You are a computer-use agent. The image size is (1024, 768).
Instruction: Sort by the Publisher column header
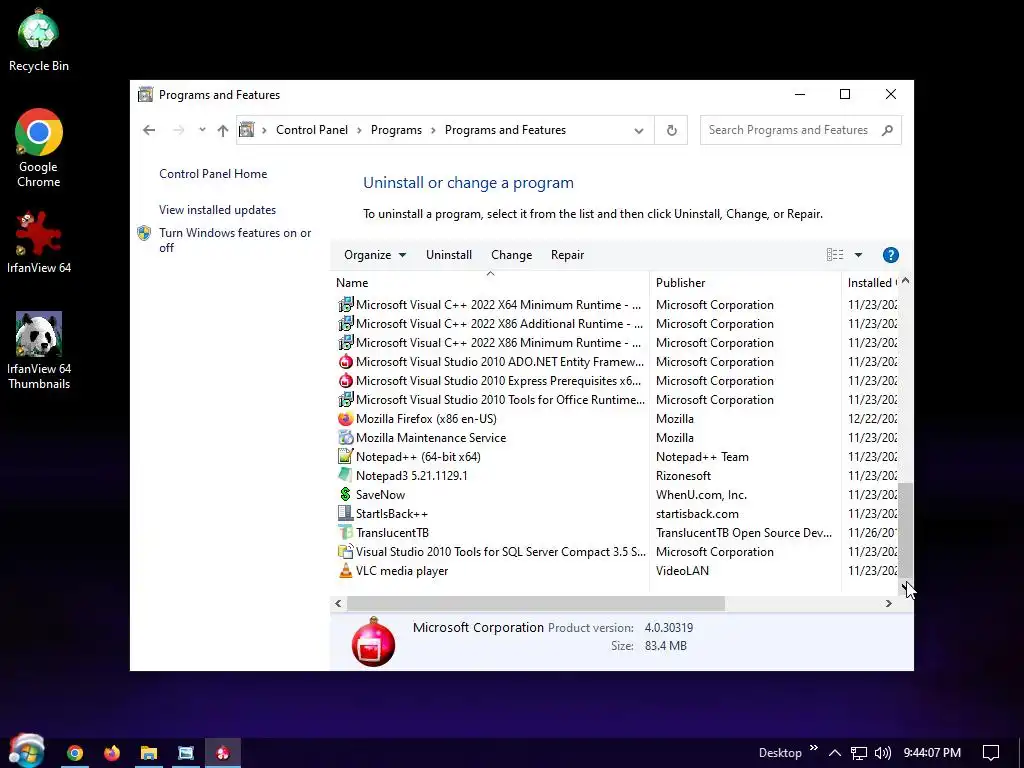click(745, 283)
